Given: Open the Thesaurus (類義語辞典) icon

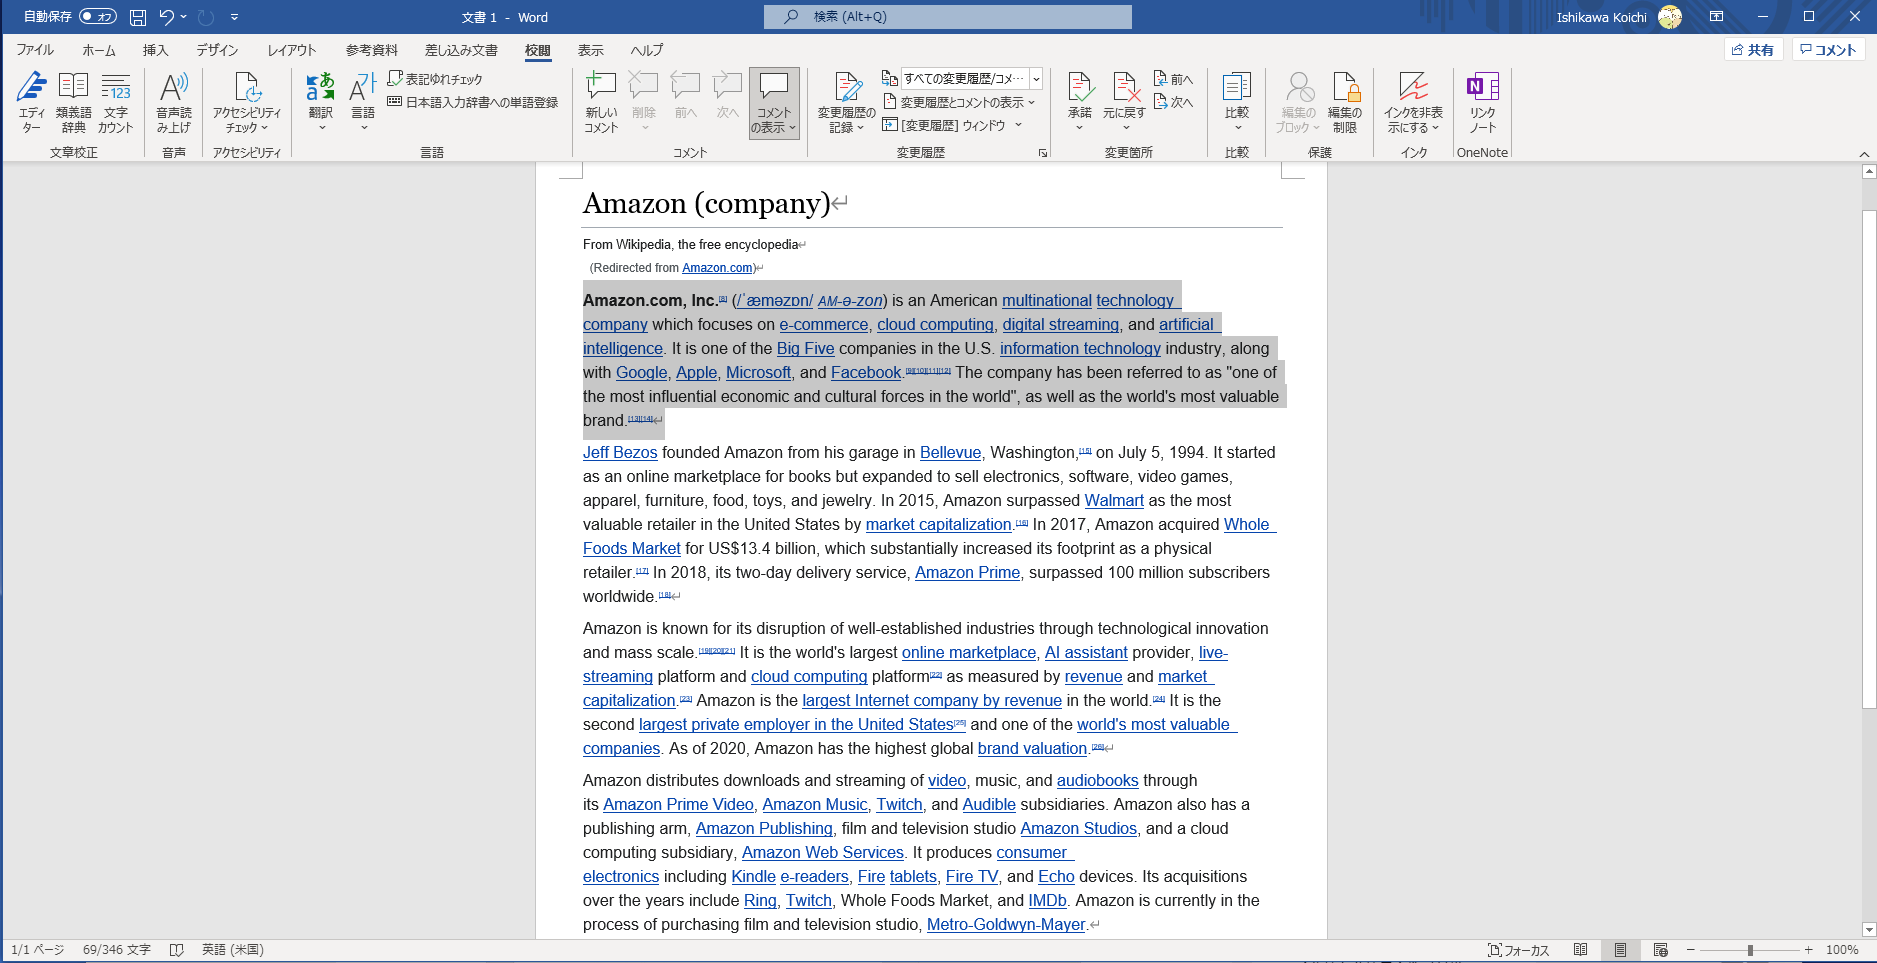Looking at the screenshot, I should point(73,102).
